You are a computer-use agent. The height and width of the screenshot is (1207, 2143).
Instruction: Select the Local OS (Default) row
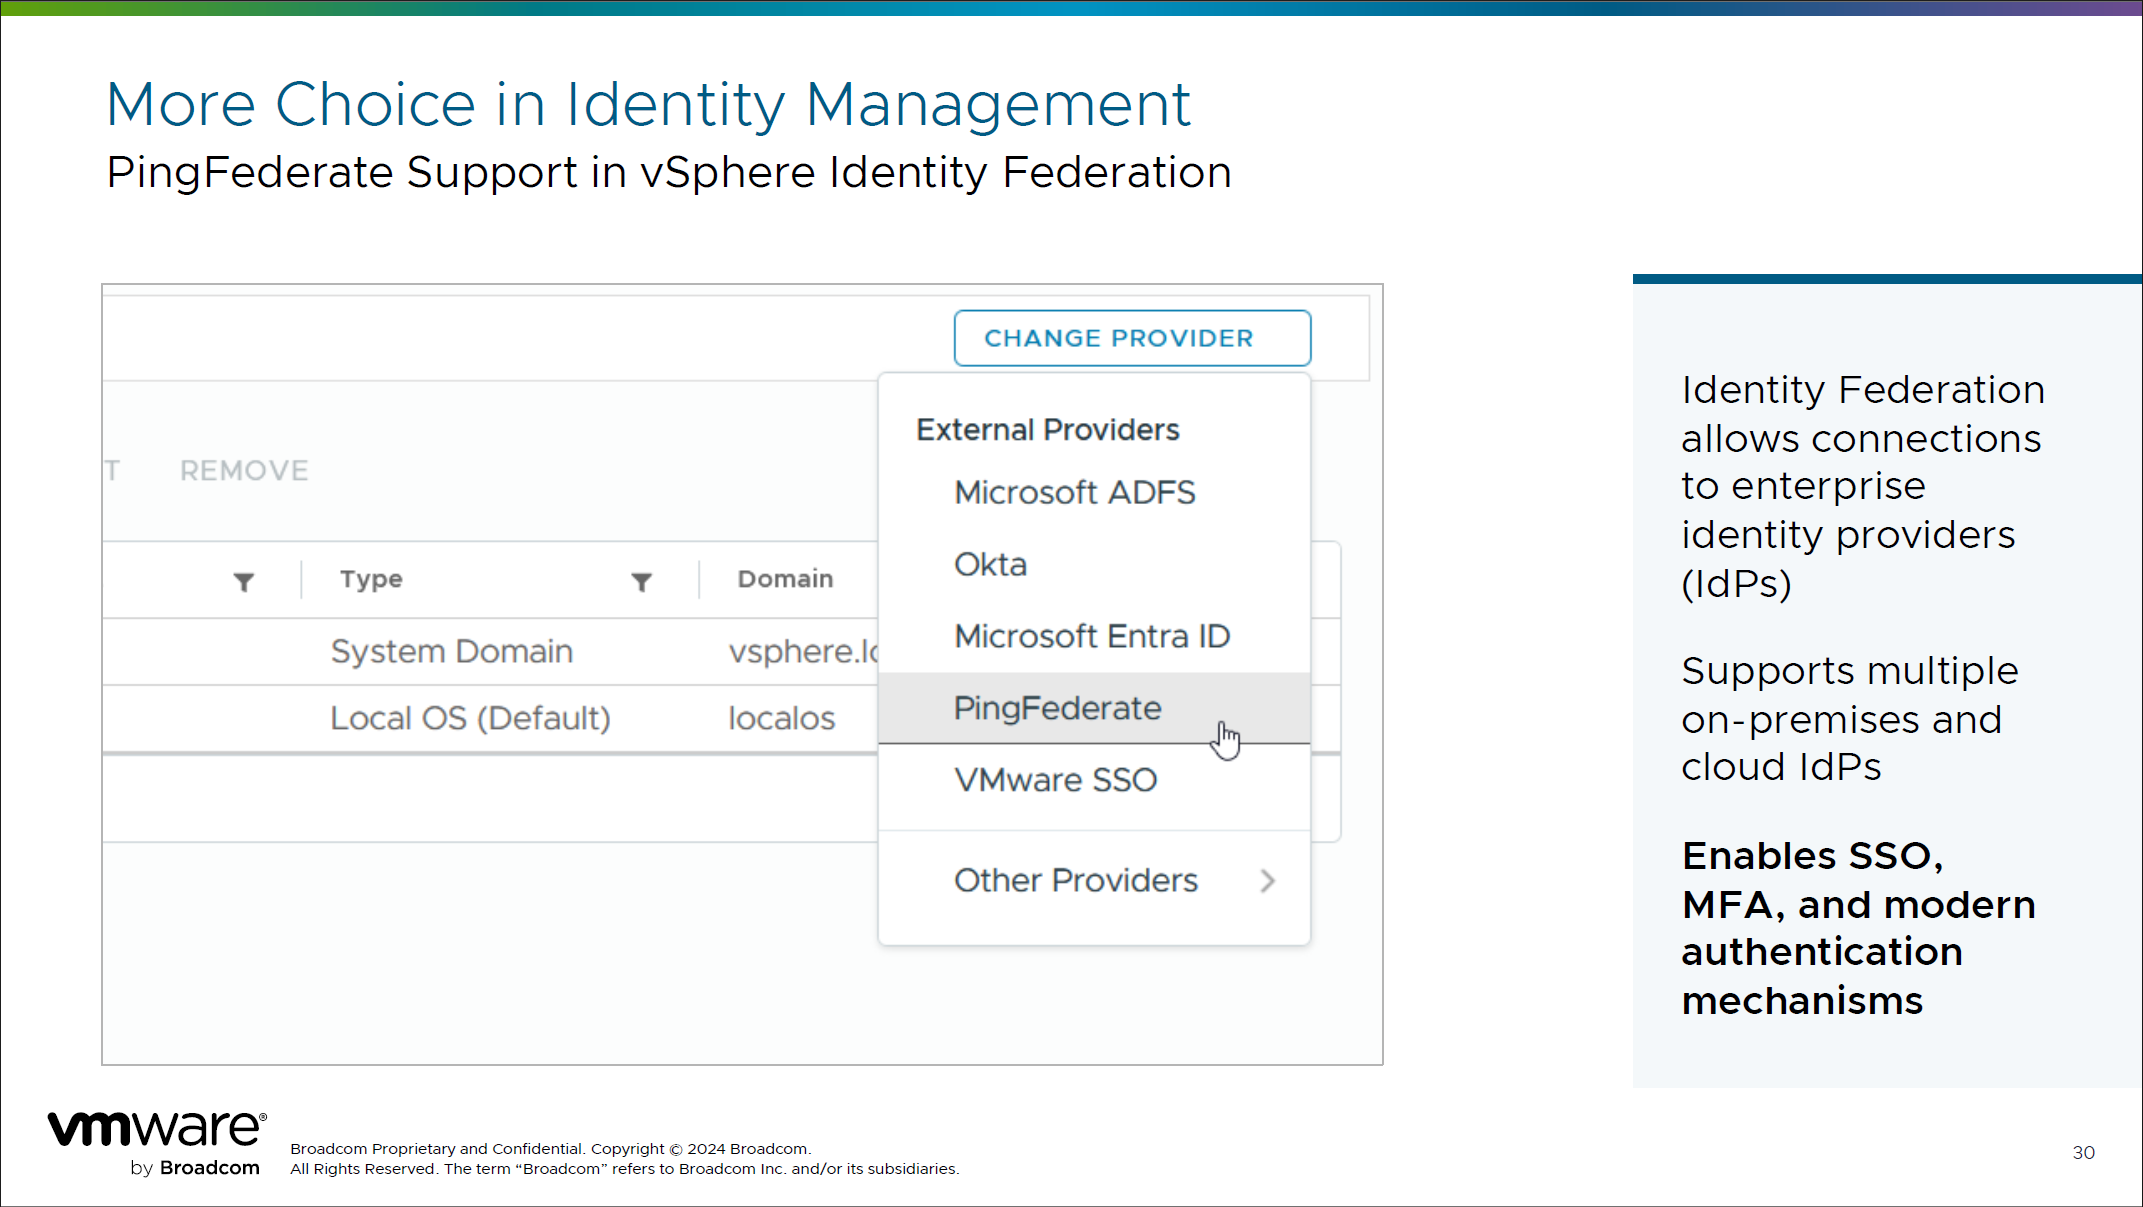(x=470, y=718)
